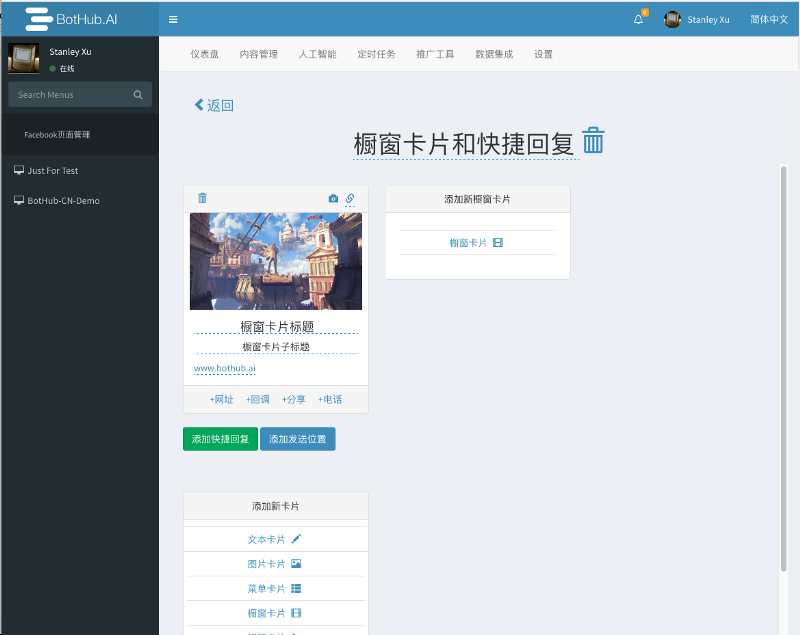Toggle the hamburger sidebar menu icon
The width and height of the screenshot is (800, 635).
(x=173, y=19)
